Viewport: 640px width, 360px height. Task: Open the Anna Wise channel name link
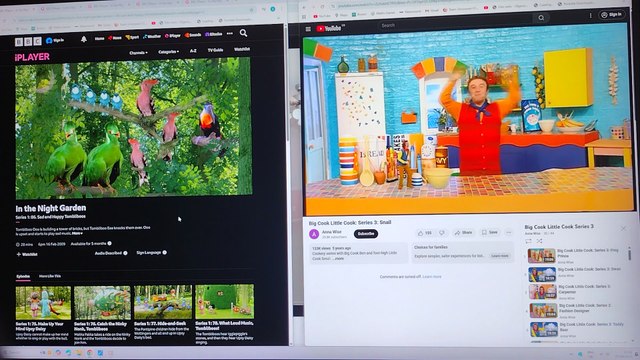click(x=332, y=232)
